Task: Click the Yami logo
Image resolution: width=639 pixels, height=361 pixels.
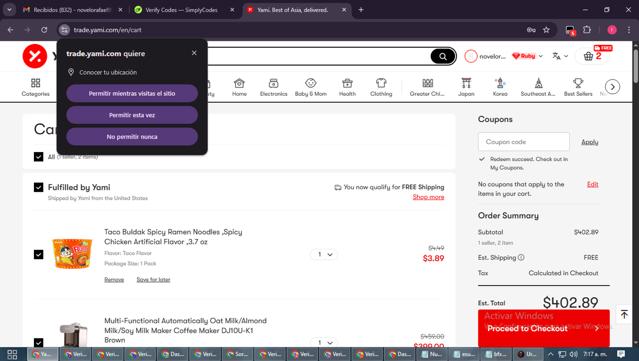Action: [35, 56]
